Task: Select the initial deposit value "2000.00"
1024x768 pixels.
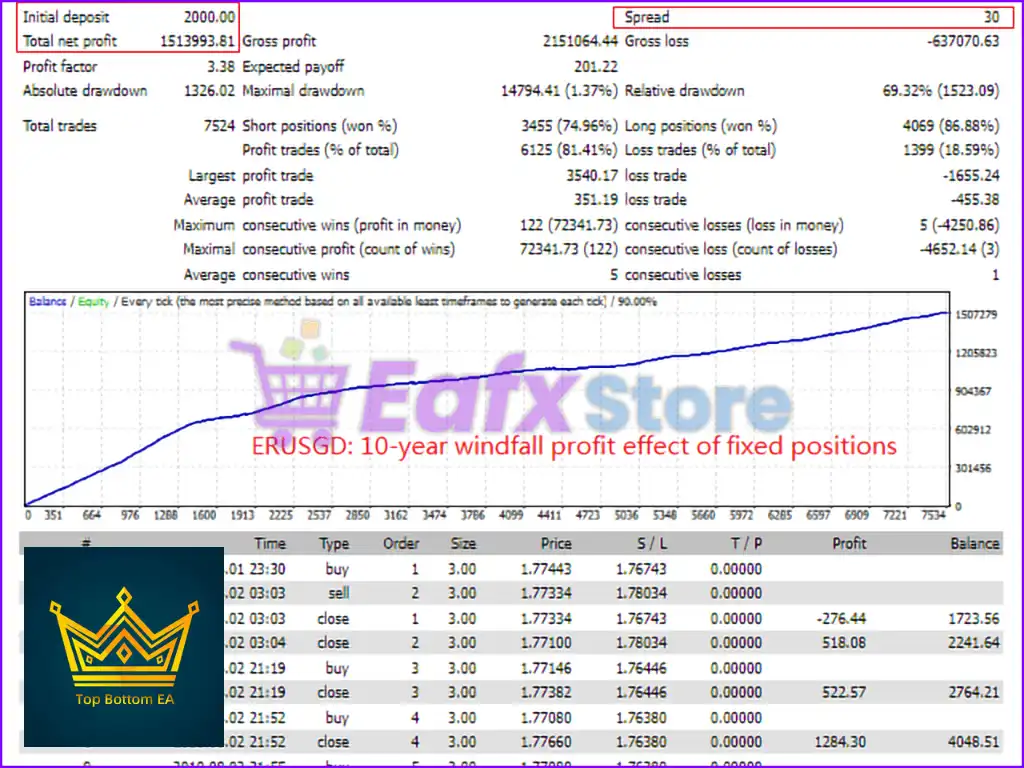Action: pyautogui.click(x=209, y=17)
